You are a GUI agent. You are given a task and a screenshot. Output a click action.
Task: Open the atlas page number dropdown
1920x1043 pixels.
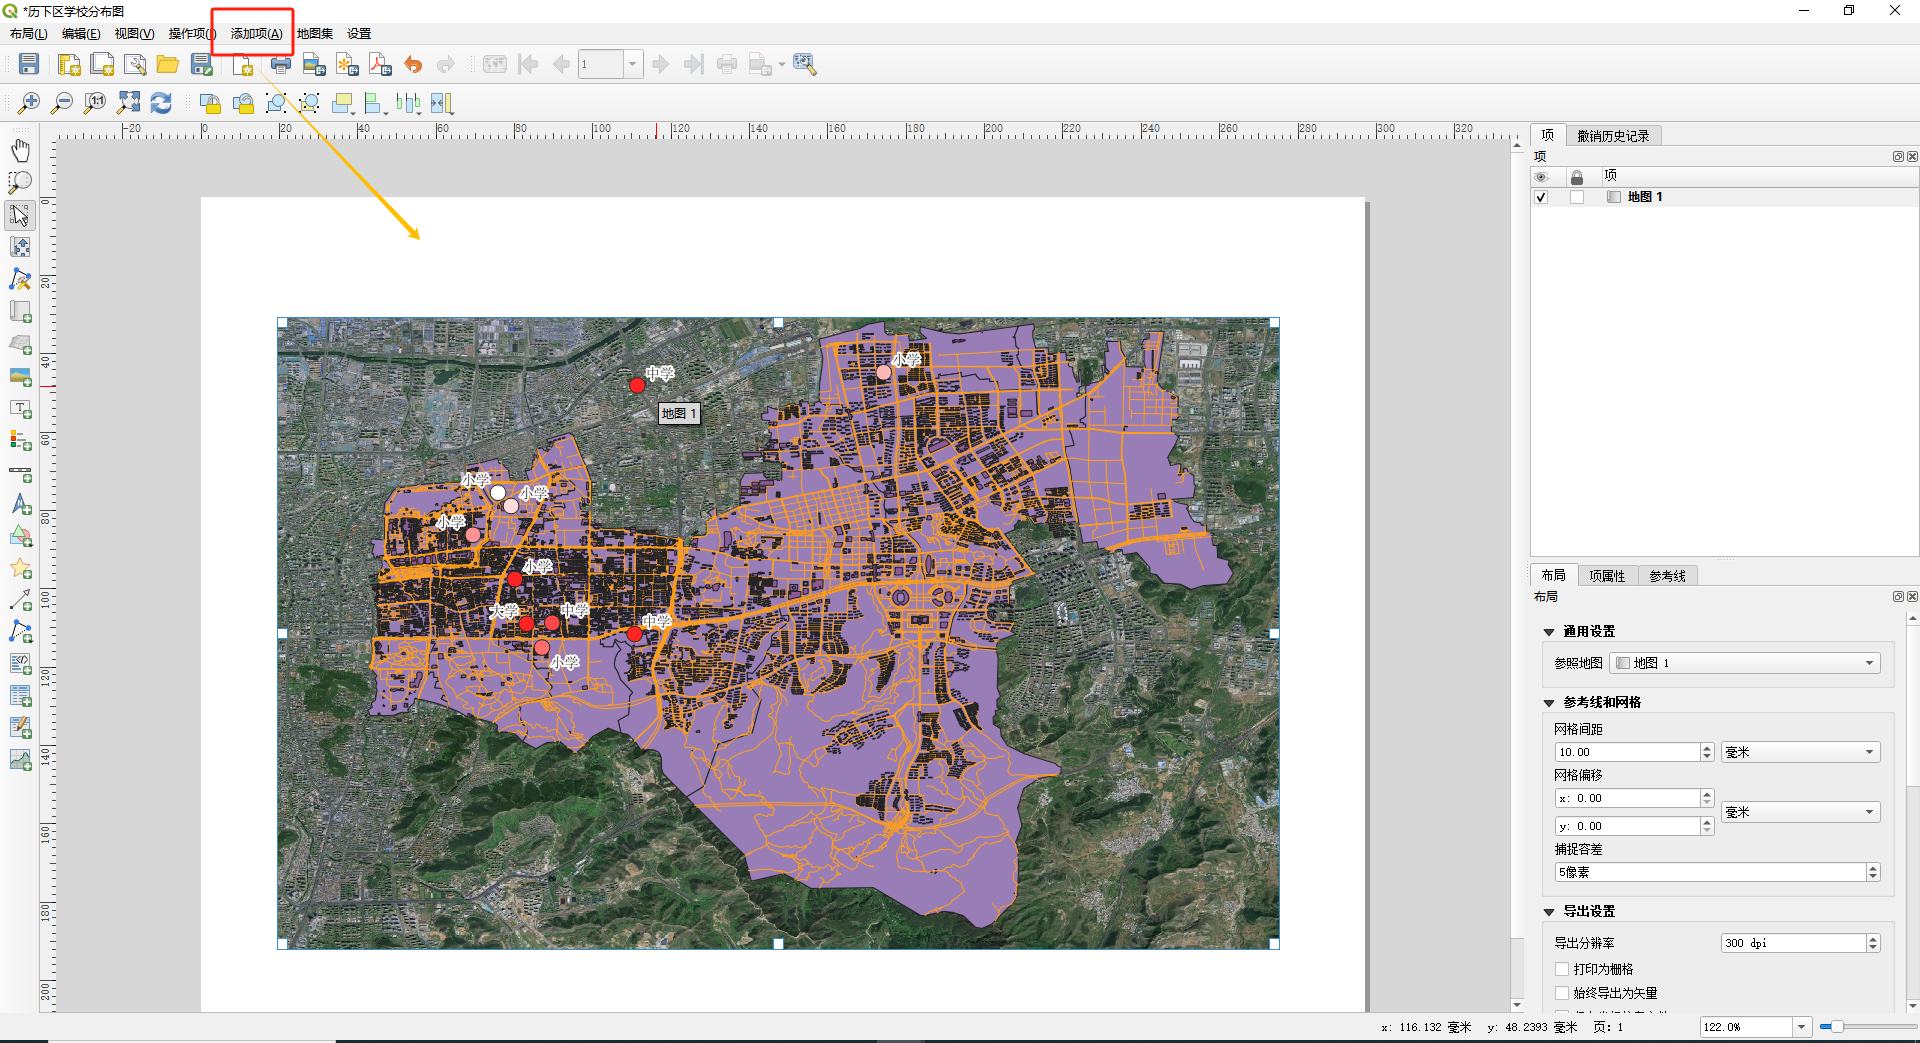pos(632,65)
